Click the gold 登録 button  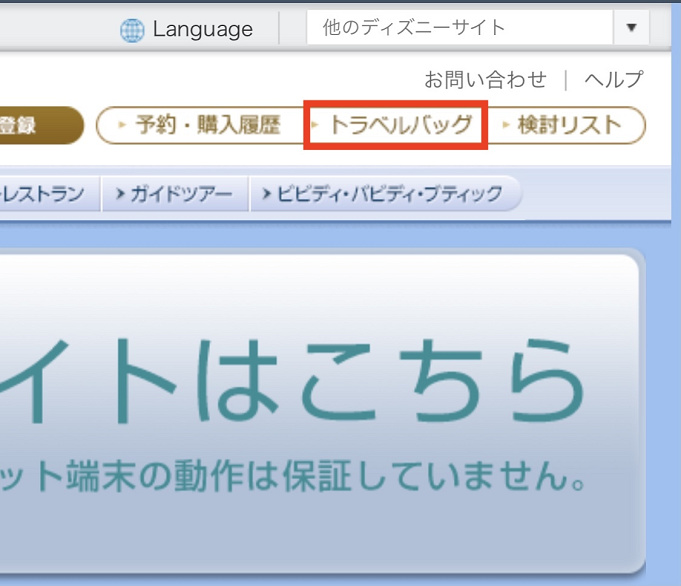point(42,125)
